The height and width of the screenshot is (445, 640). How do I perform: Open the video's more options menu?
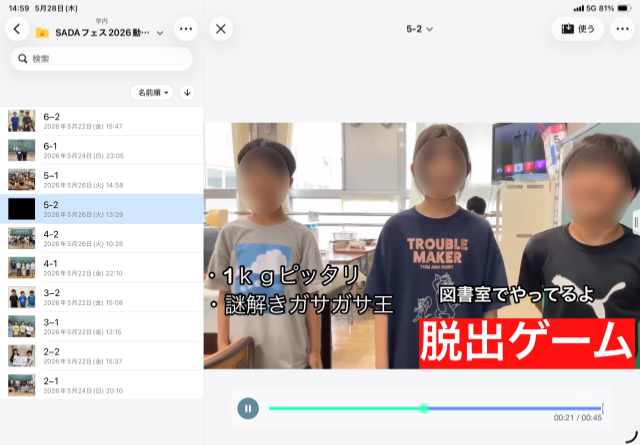click(x=622, y=29)
